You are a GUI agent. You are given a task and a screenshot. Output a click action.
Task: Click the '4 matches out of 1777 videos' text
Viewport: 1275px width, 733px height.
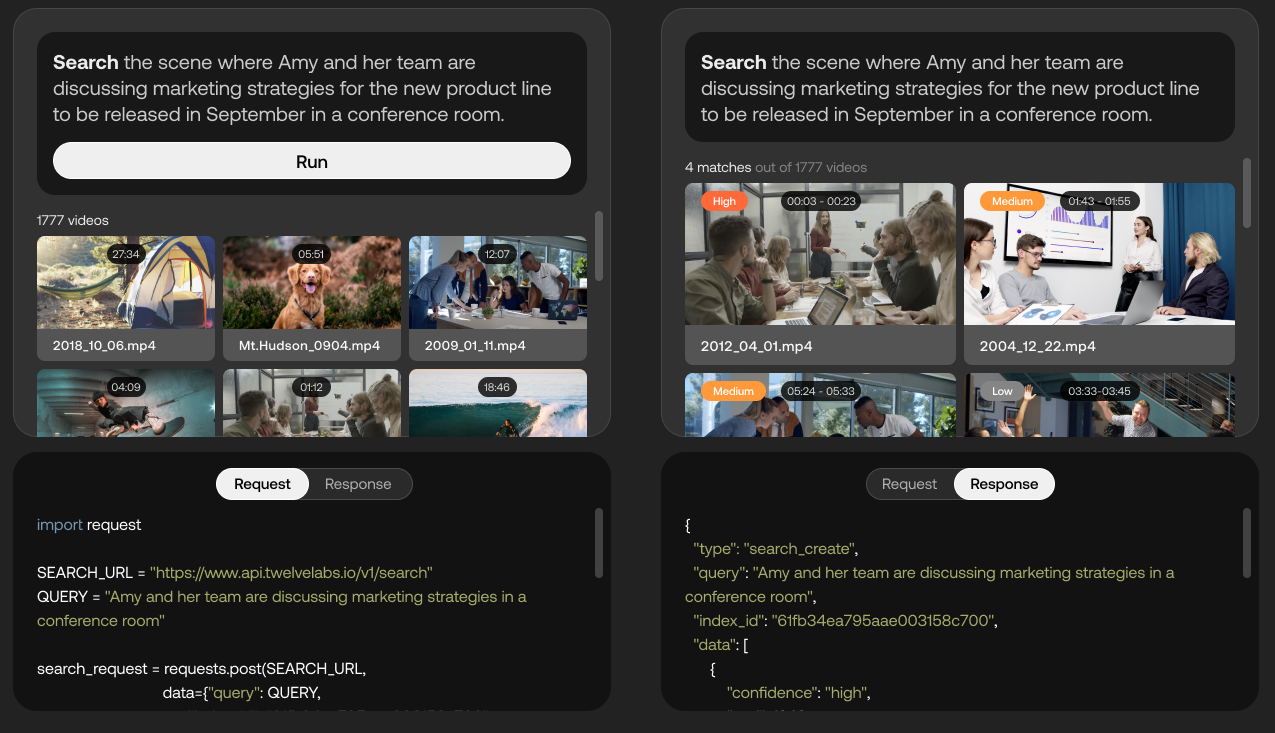pos(776,167)
